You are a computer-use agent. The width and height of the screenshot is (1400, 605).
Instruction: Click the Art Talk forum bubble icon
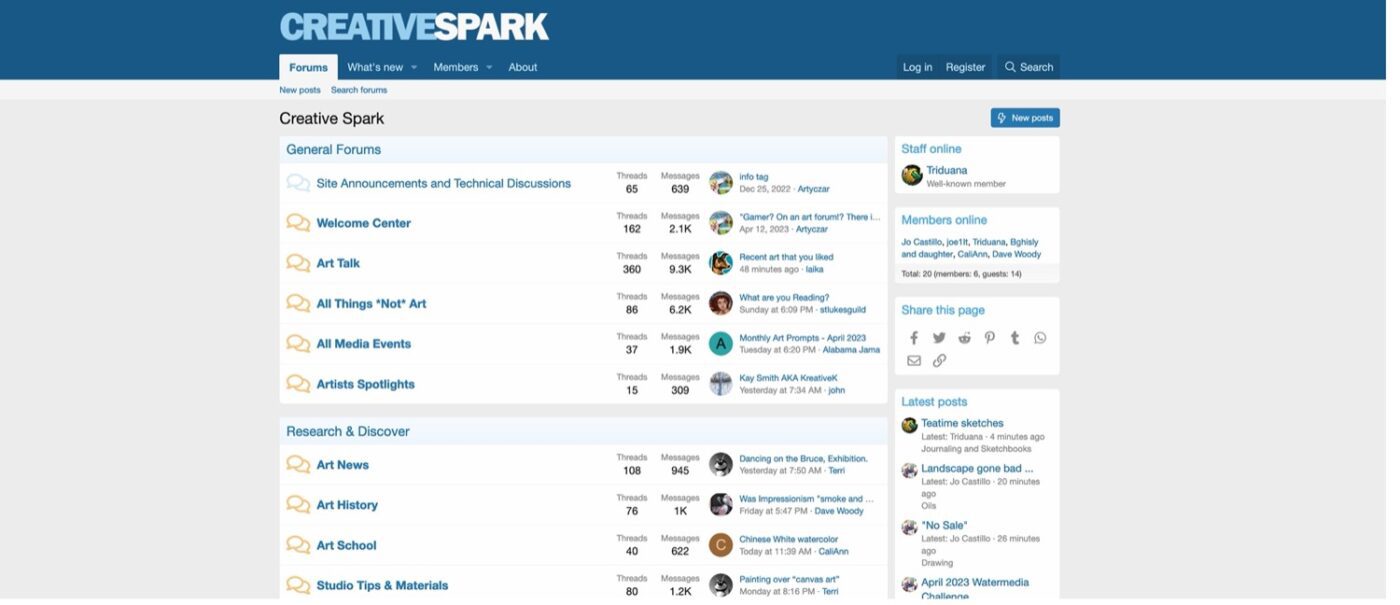298,263
